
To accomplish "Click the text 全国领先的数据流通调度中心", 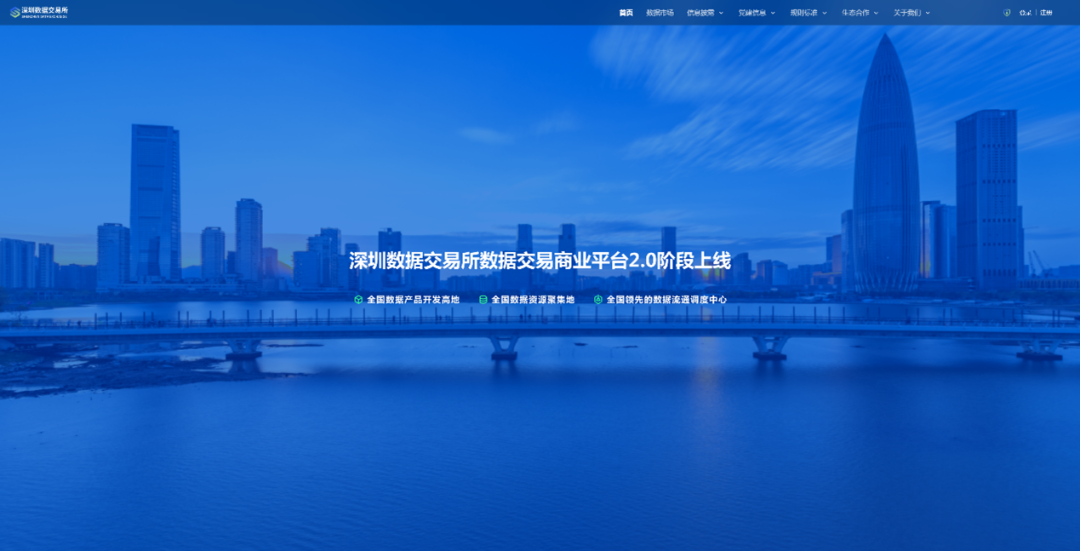I will click(x=666, y=300).
